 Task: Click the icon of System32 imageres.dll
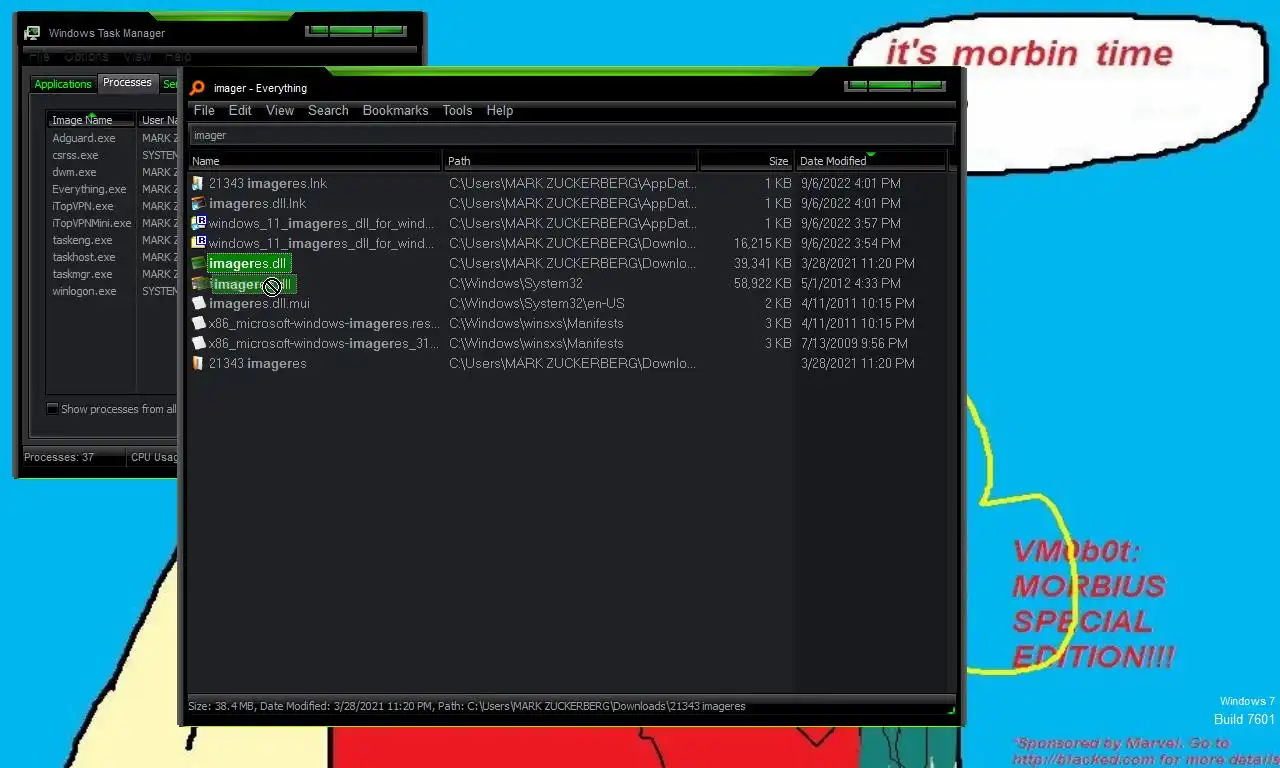(199, 284)
